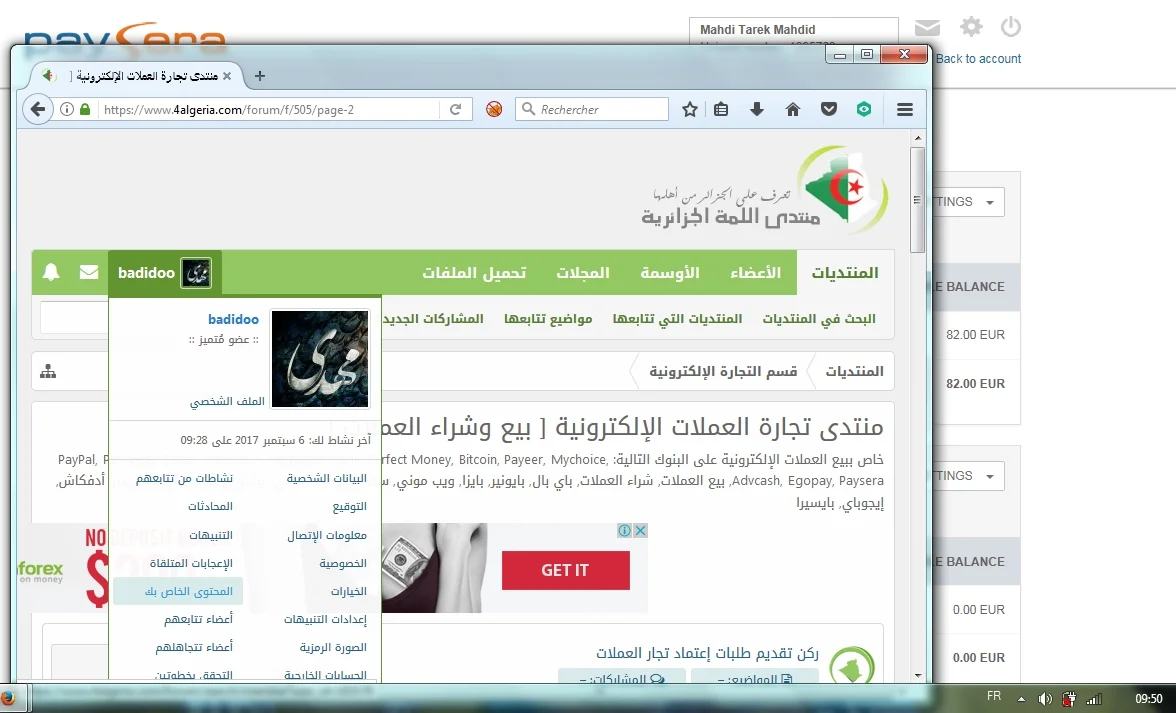Open the Firefox downloads arrow
This screenshot has width=1176, height=713.
(x=757, y=110)
